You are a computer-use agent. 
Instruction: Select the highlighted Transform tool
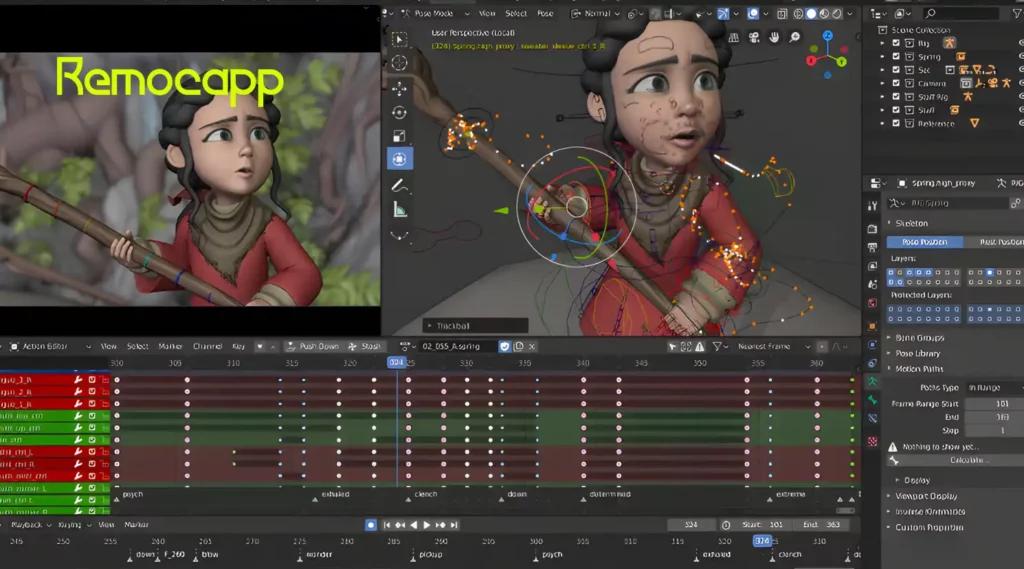coord(400,159)
